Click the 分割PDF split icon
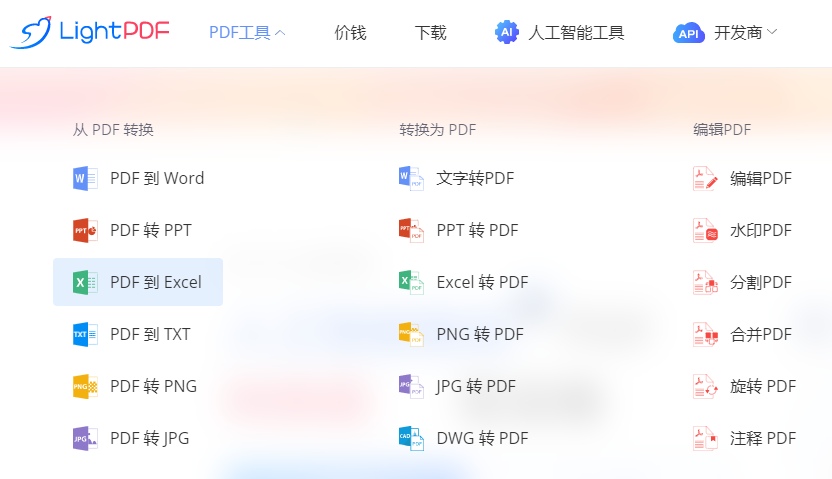The height and width of the screenshot is (479, 832). [x=705, y=282]
